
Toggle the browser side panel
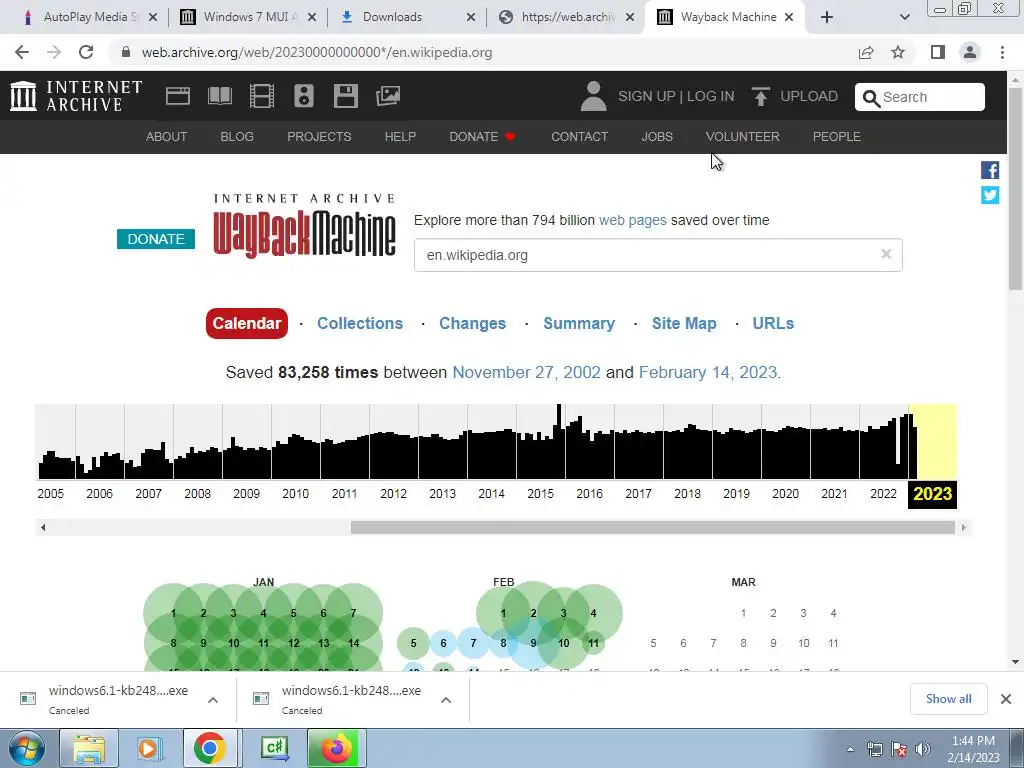(938, 52)
